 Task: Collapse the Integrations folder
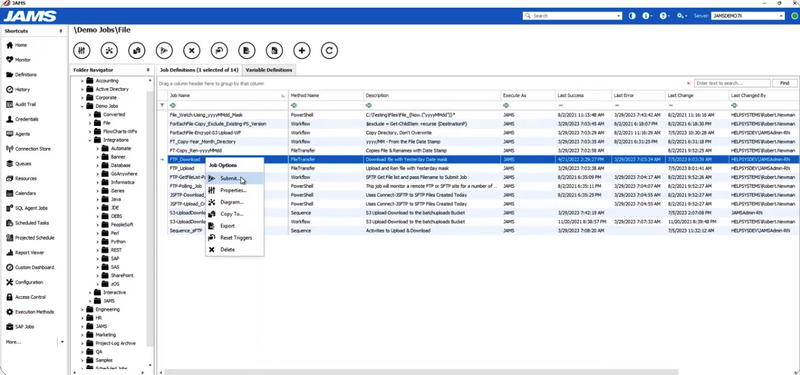[90, 140]
